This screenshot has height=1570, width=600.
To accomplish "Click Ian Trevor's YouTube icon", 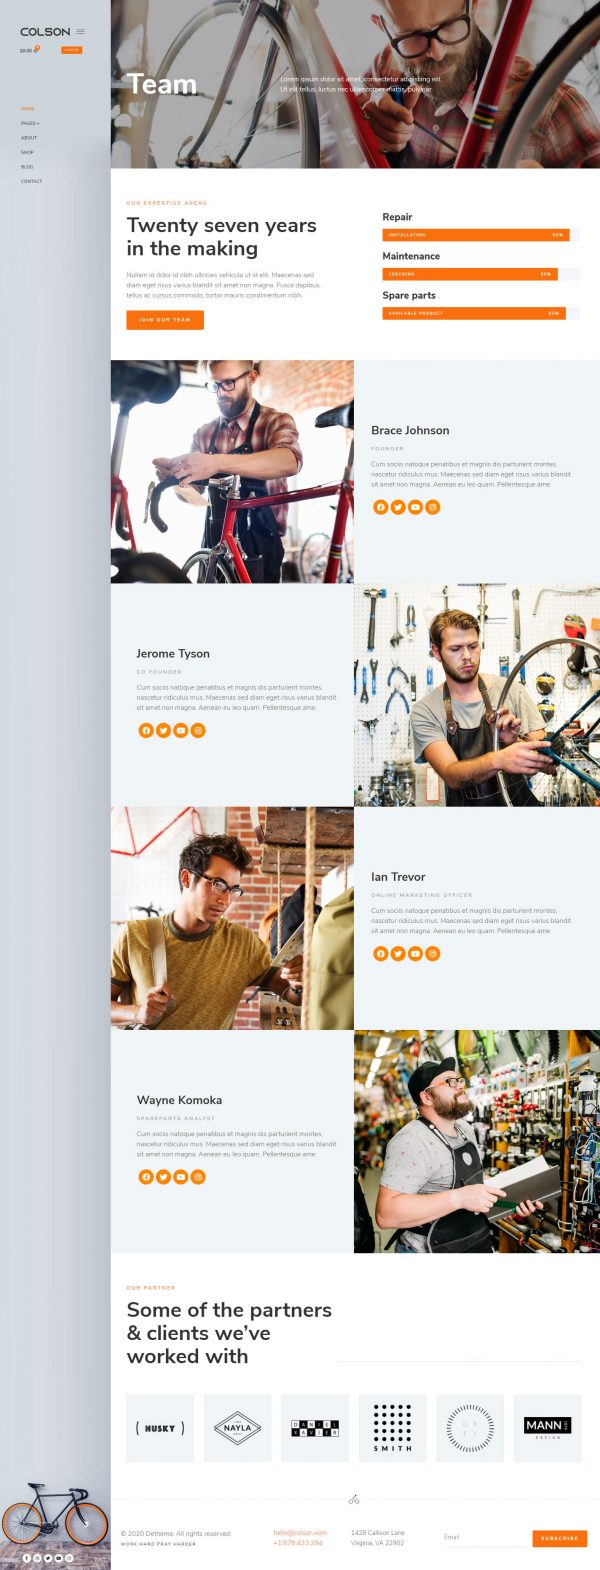I will click(415, 953).
